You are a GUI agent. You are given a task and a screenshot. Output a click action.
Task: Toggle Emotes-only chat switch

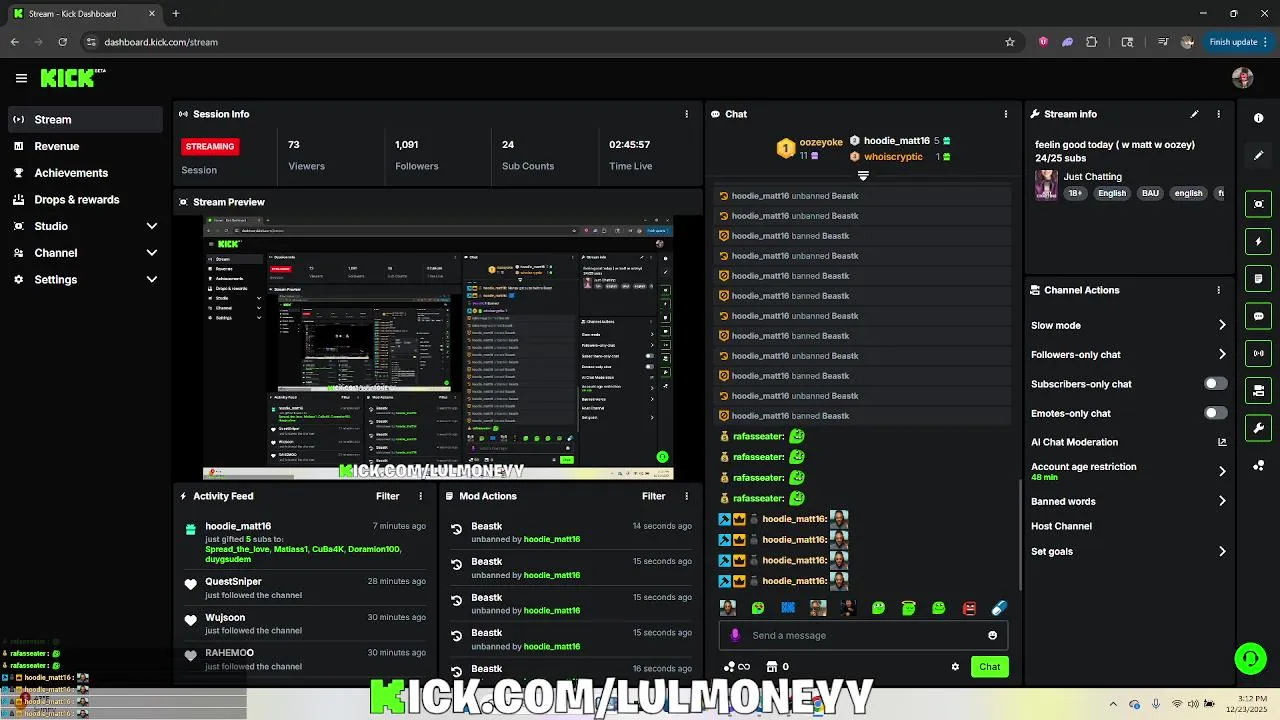pos(1215,413)
